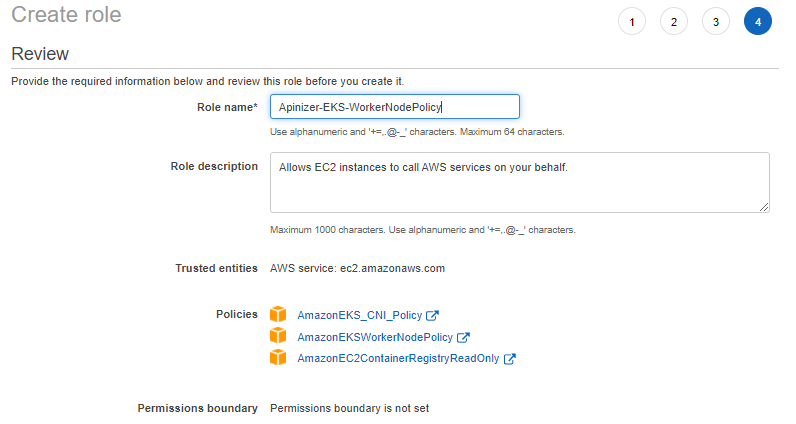Grab the Role description resize handle
This screenshot has height=424, width=796.
coord(764,207)
